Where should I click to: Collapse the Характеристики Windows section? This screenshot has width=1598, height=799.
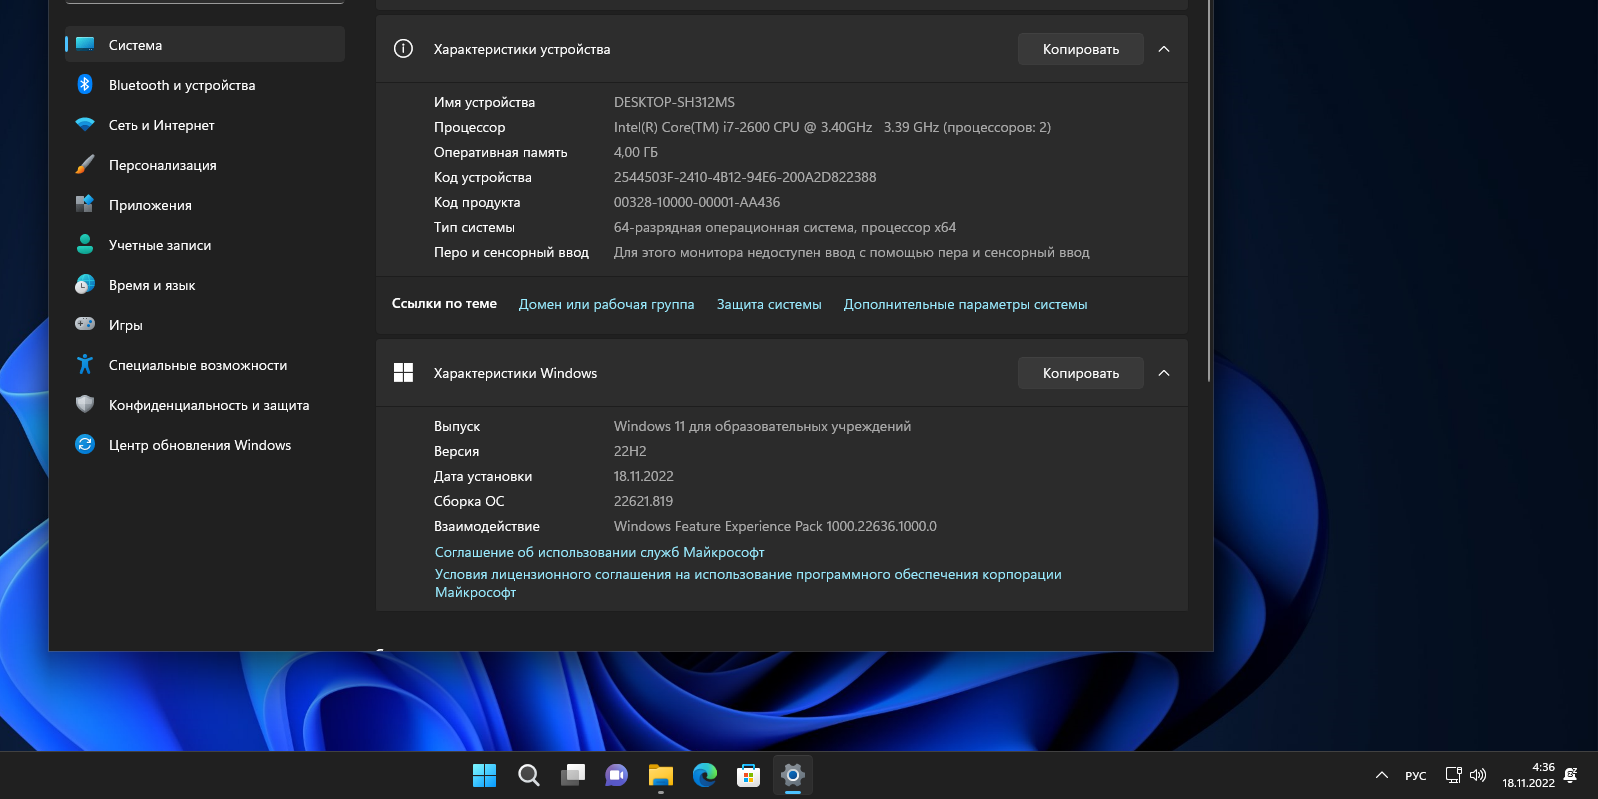(x=1164, y=373)
